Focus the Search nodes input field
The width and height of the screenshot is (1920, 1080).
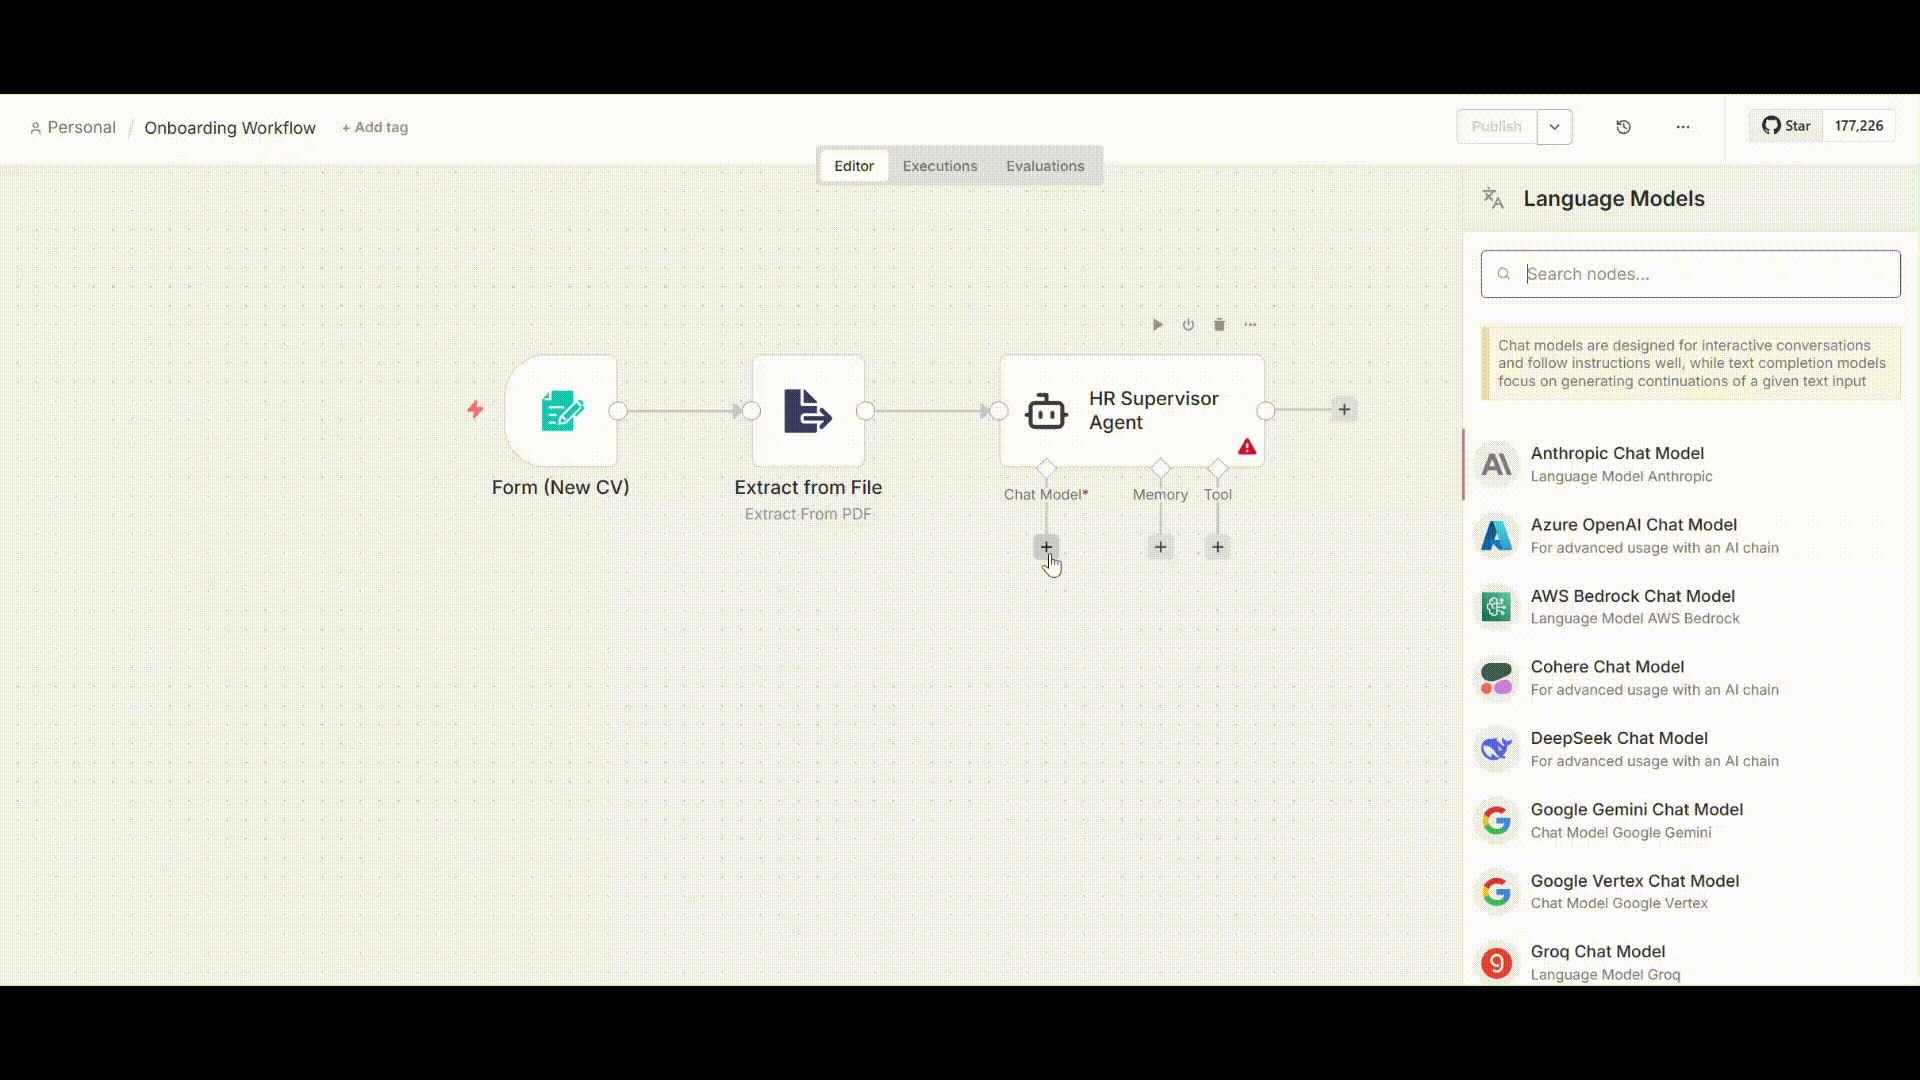(x=1700, y=274)
